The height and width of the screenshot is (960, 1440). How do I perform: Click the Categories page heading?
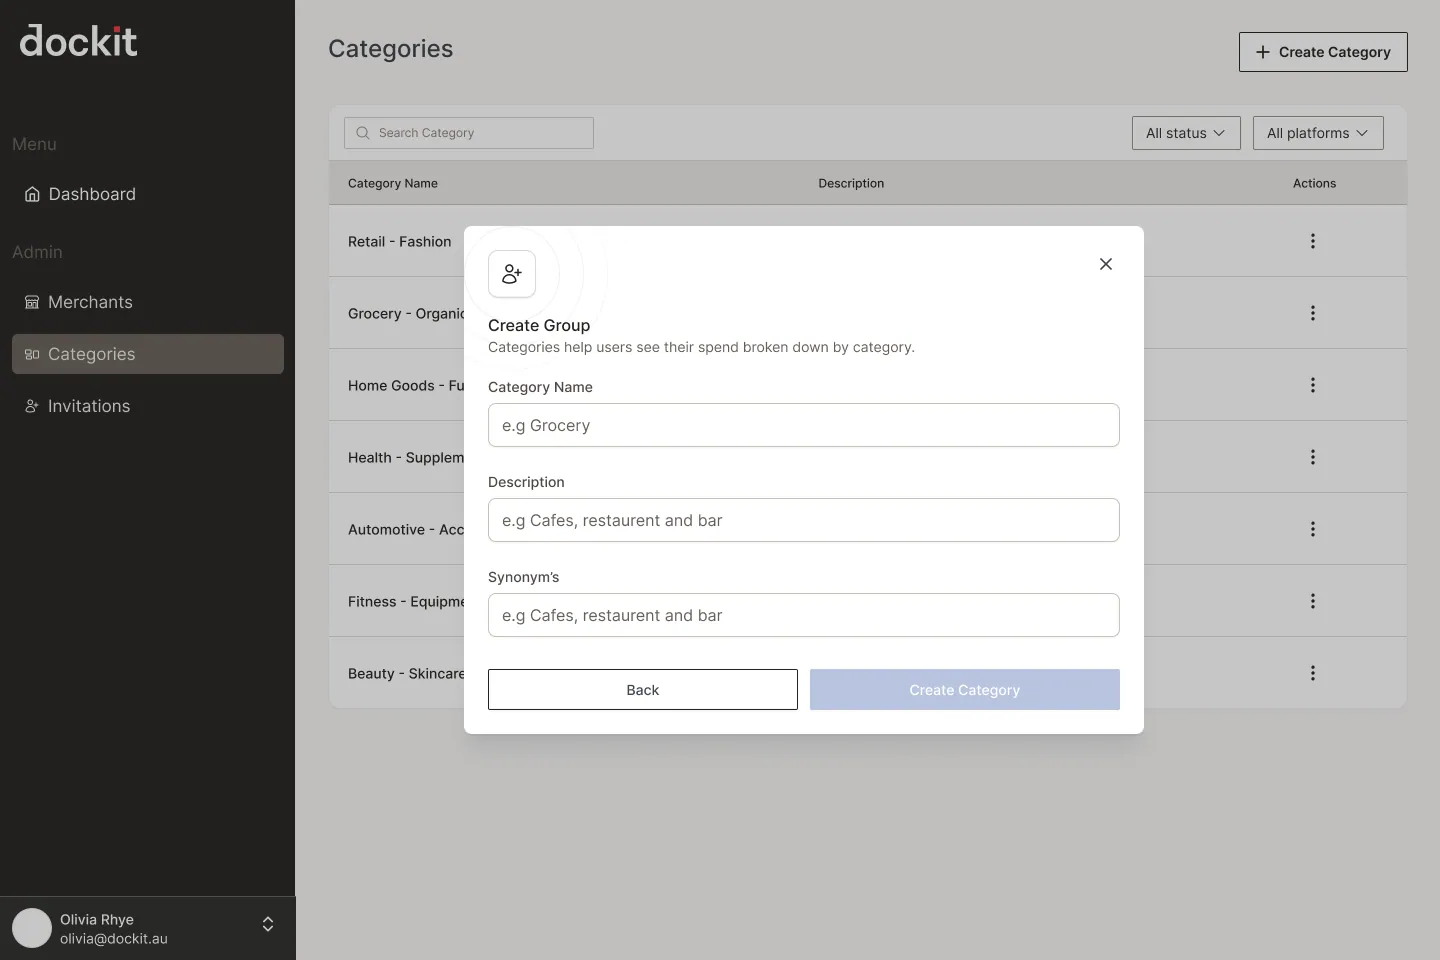coord(391,49)
